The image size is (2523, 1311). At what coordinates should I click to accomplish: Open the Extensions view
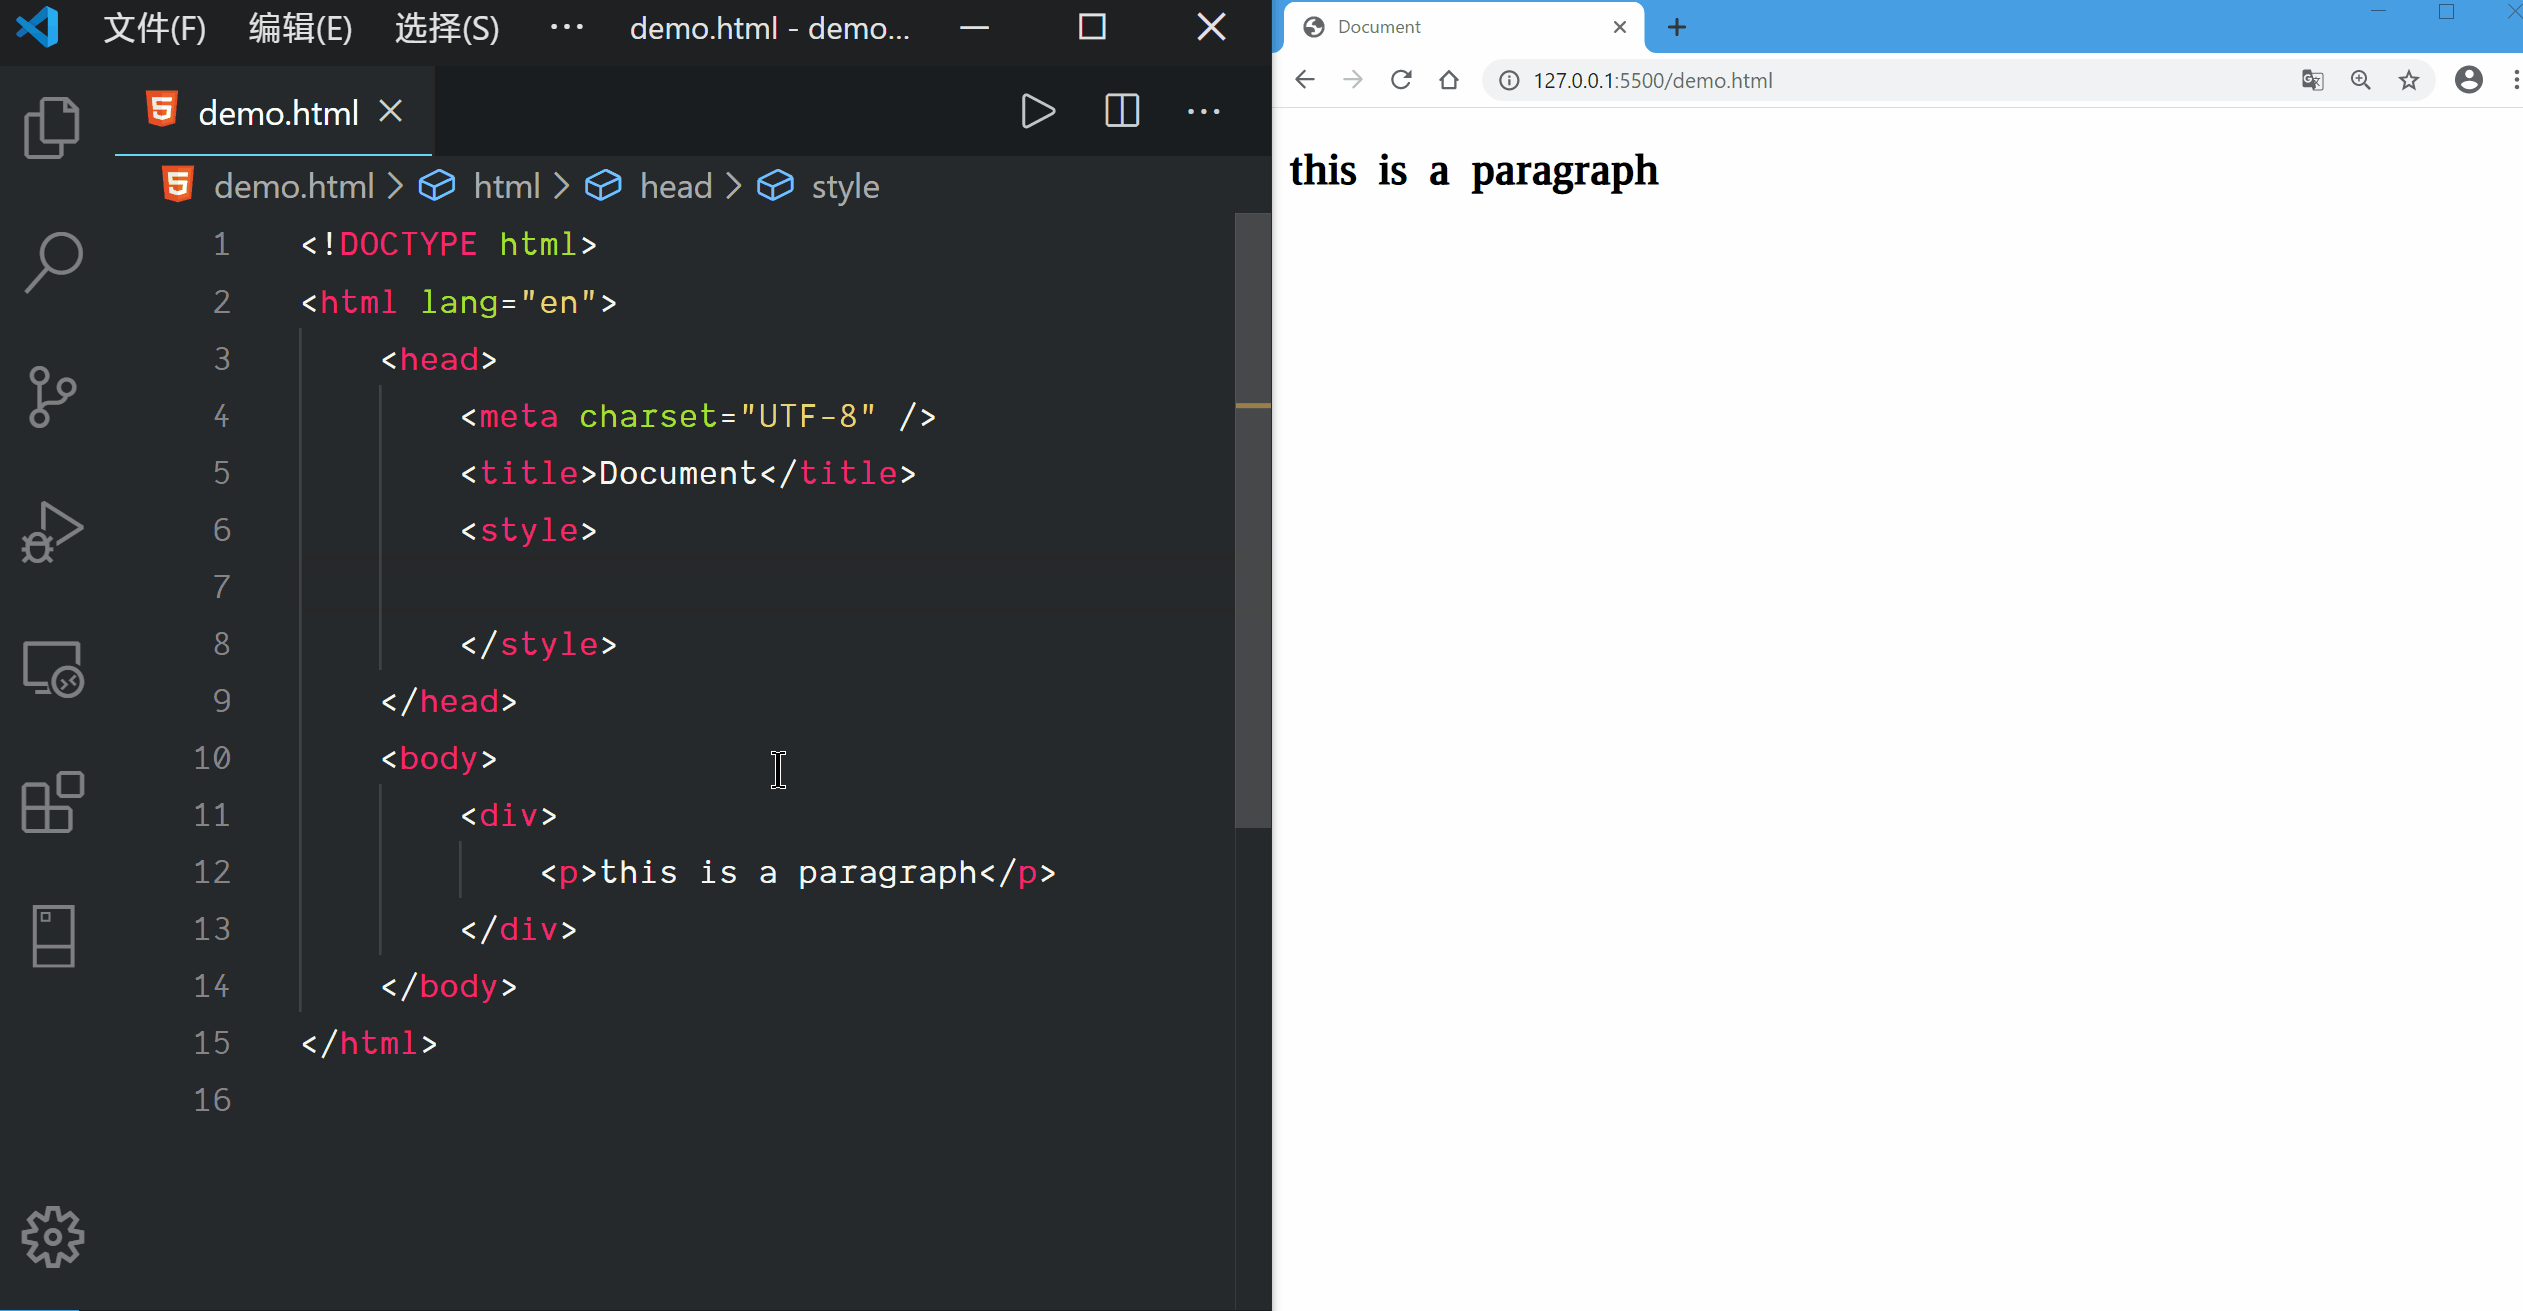[52, 802]
